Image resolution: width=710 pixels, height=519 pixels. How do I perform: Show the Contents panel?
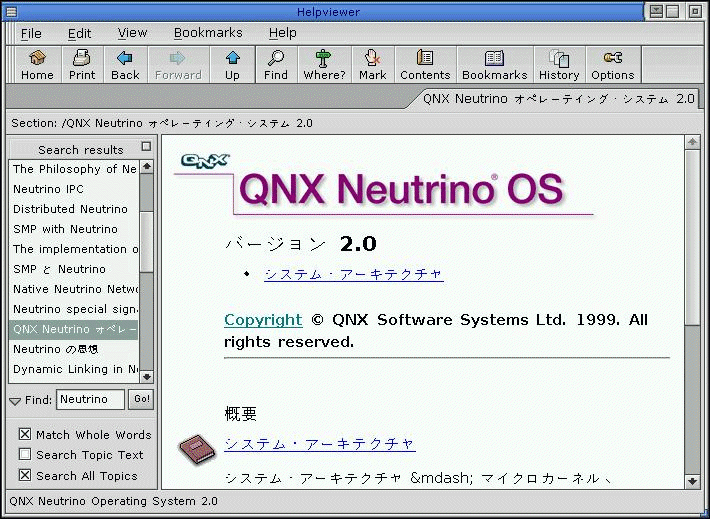pyautogui.click(x=425, y=65)
